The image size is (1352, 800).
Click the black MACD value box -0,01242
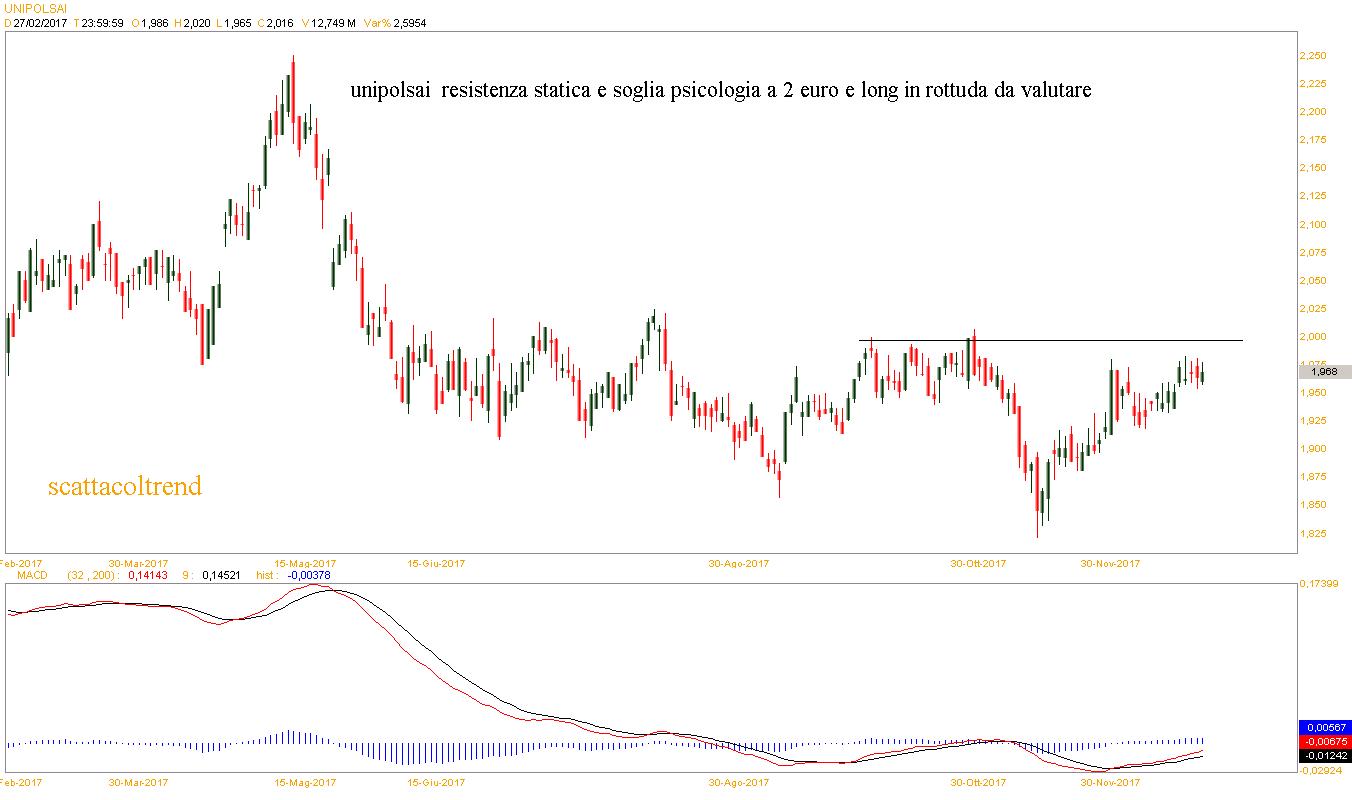point(1324,755)
